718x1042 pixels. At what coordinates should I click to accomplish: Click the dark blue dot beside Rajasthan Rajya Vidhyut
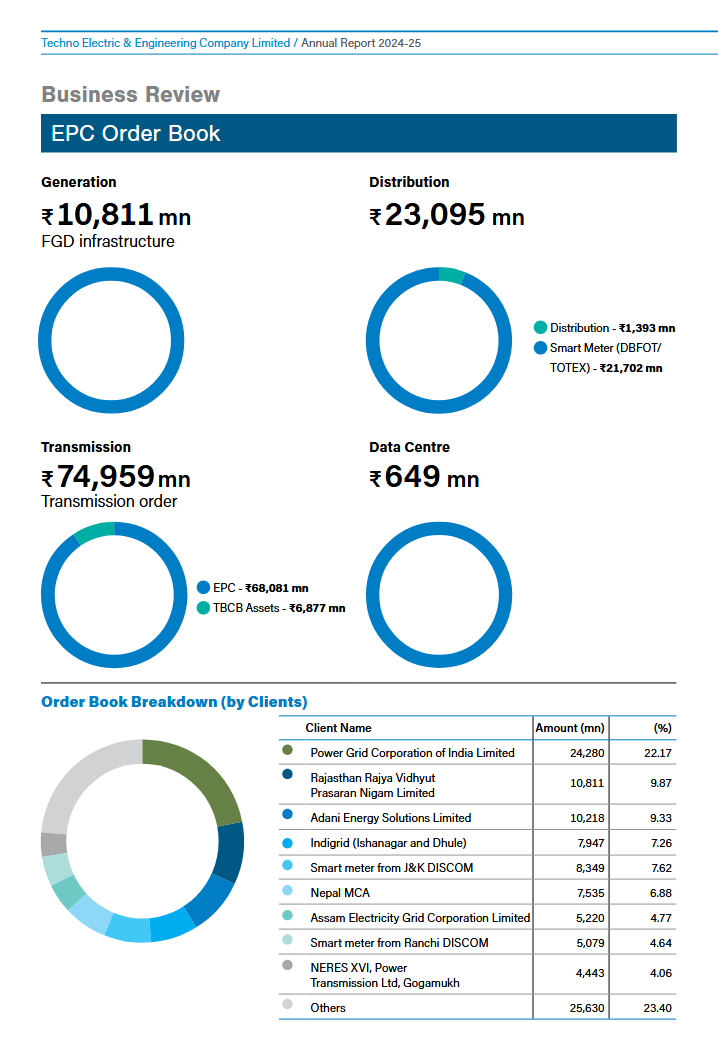[288, 774]
